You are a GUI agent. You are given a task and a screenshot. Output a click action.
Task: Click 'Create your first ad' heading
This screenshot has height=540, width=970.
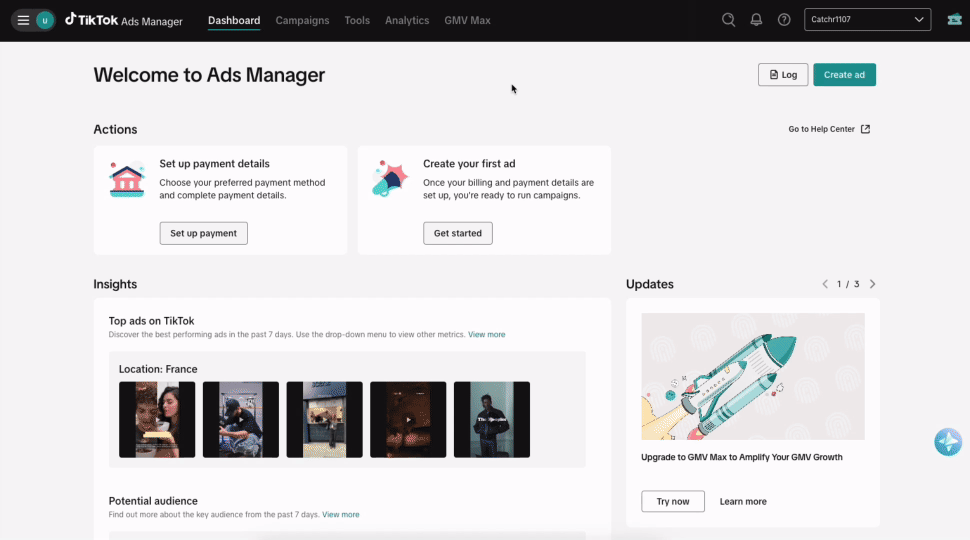click(469, 164)
